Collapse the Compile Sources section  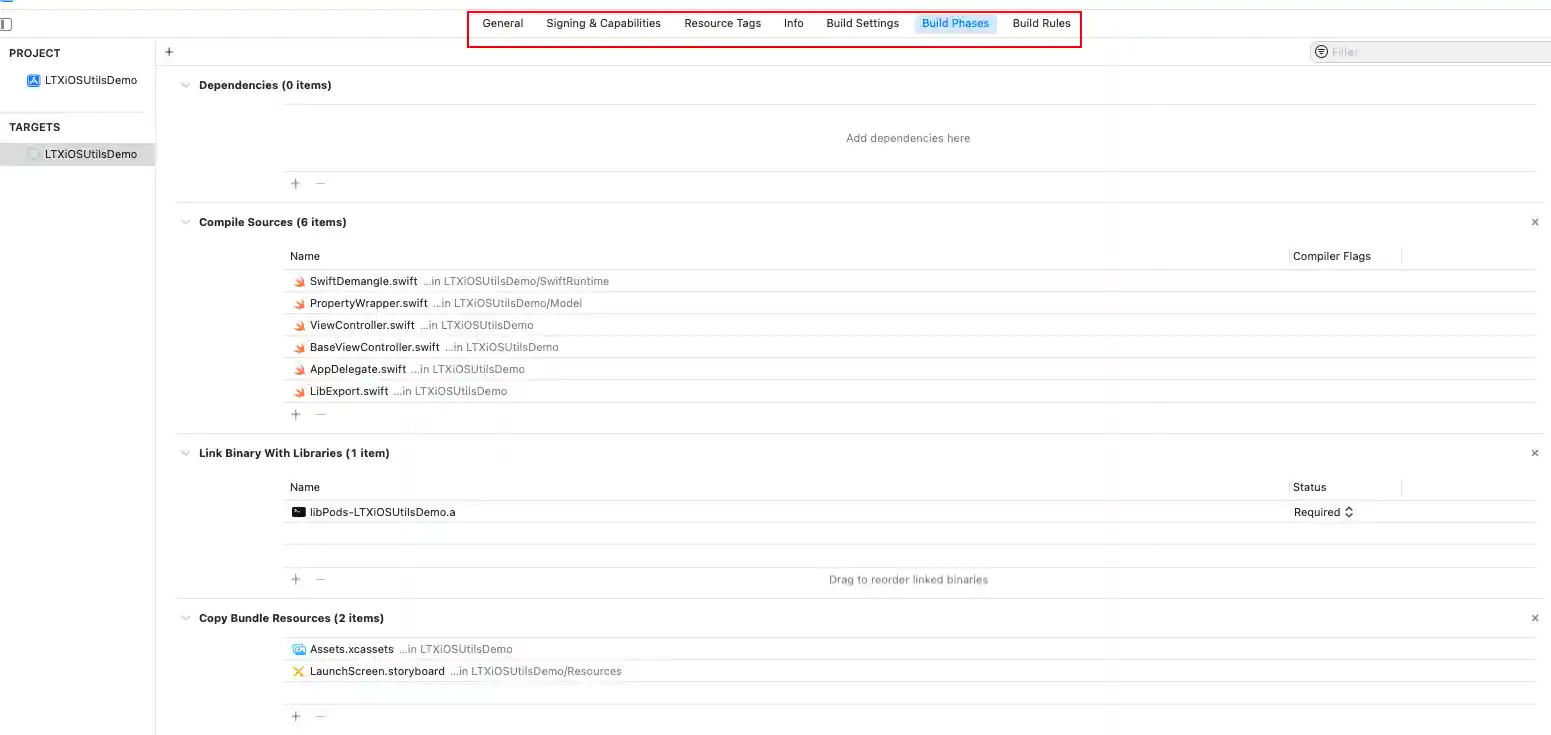point(185,222)
